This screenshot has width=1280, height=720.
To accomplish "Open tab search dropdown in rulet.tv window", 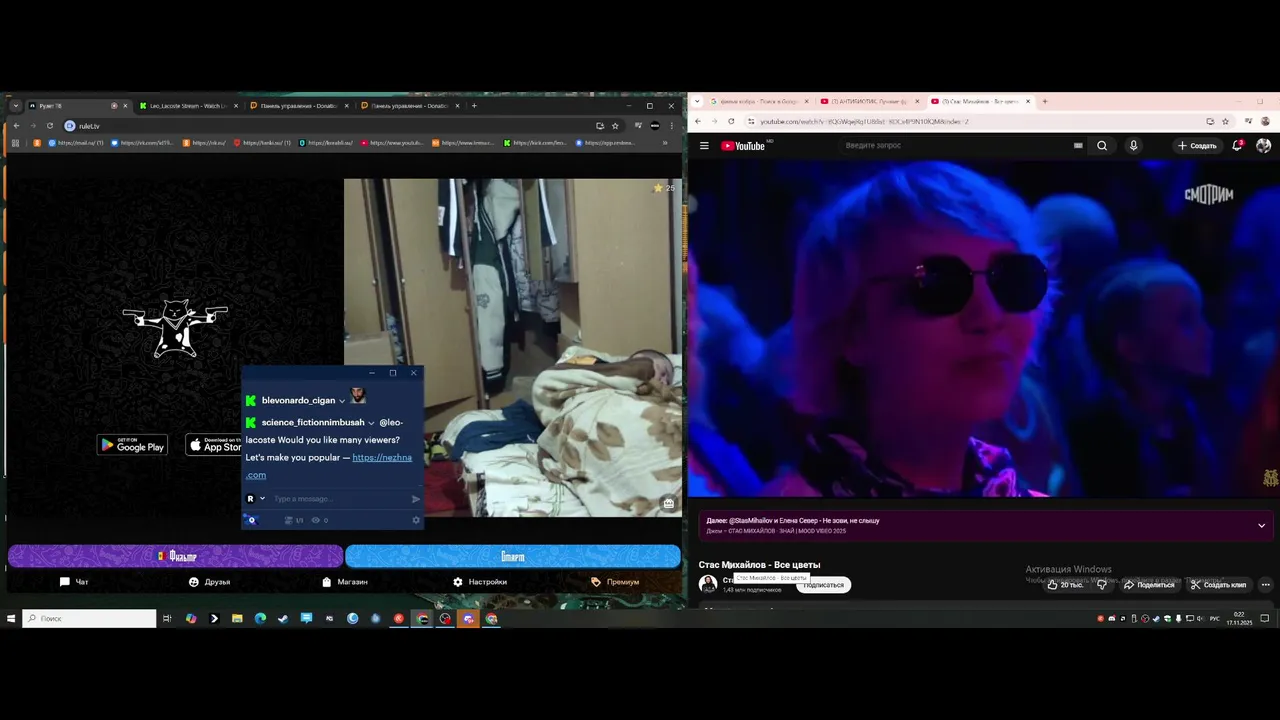I will coord(15,105).
